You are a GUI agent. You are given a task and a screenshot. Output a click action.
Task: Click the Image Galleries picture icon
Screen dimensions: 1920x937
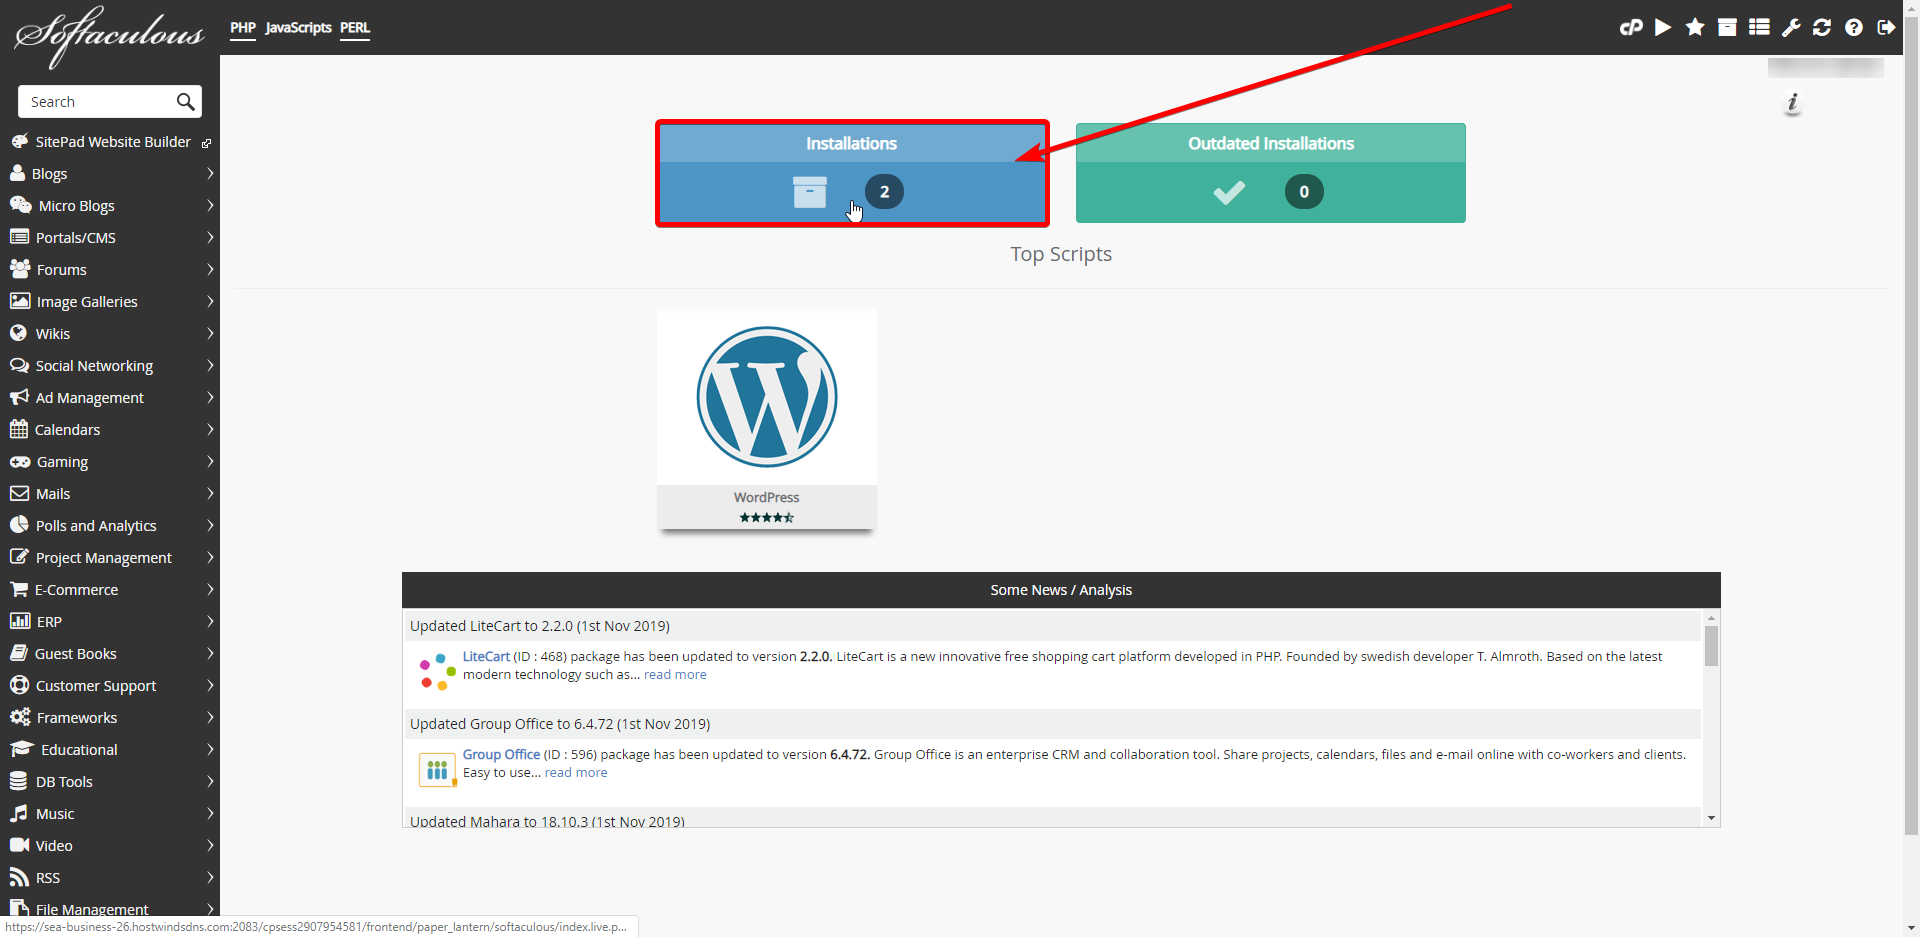pos(20,301)
